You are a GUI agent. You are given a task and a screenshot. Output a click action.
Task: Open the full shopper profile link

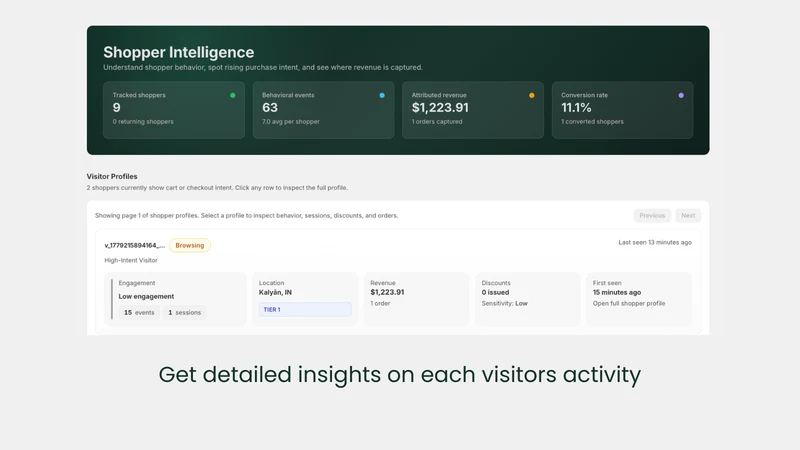[x=629, y=303]
